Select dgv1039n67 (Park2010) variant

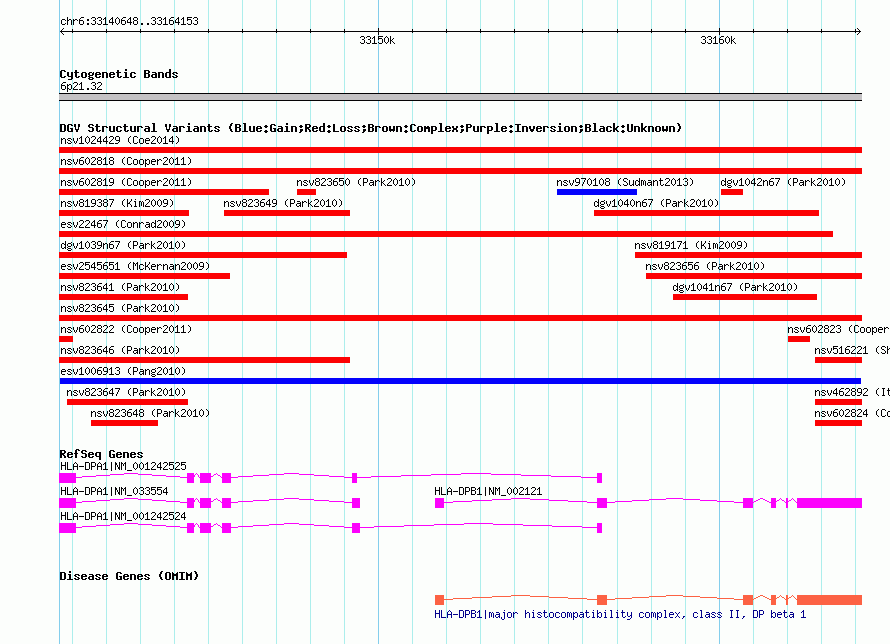(x=203, y=255)
